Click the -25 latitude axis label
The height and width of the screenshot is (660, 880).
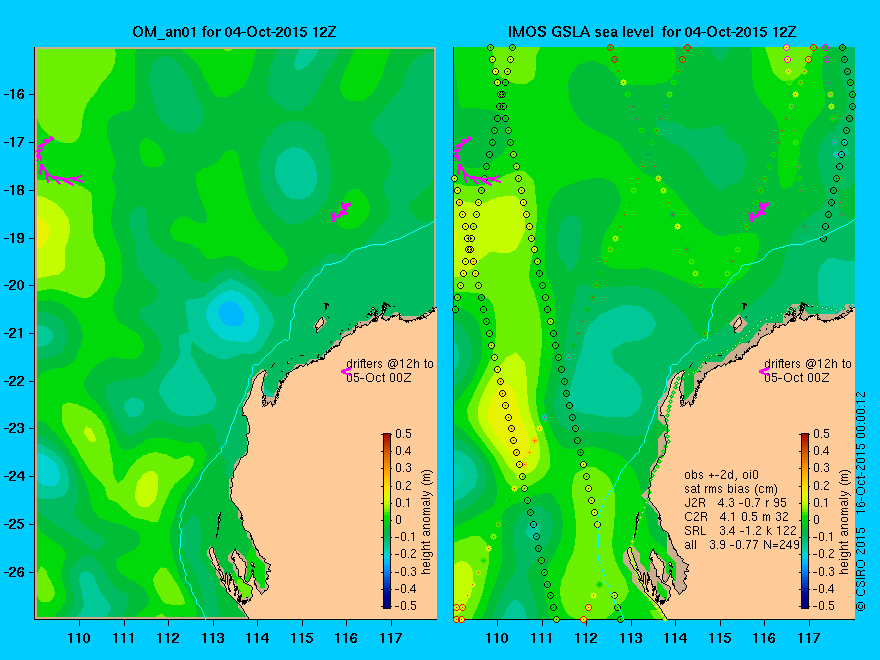tap(14, 524)
